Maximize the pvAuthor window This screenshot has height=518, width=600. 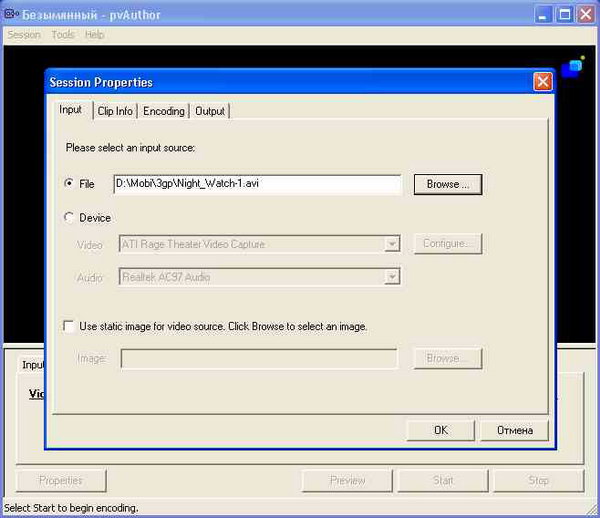coord(565,15)
